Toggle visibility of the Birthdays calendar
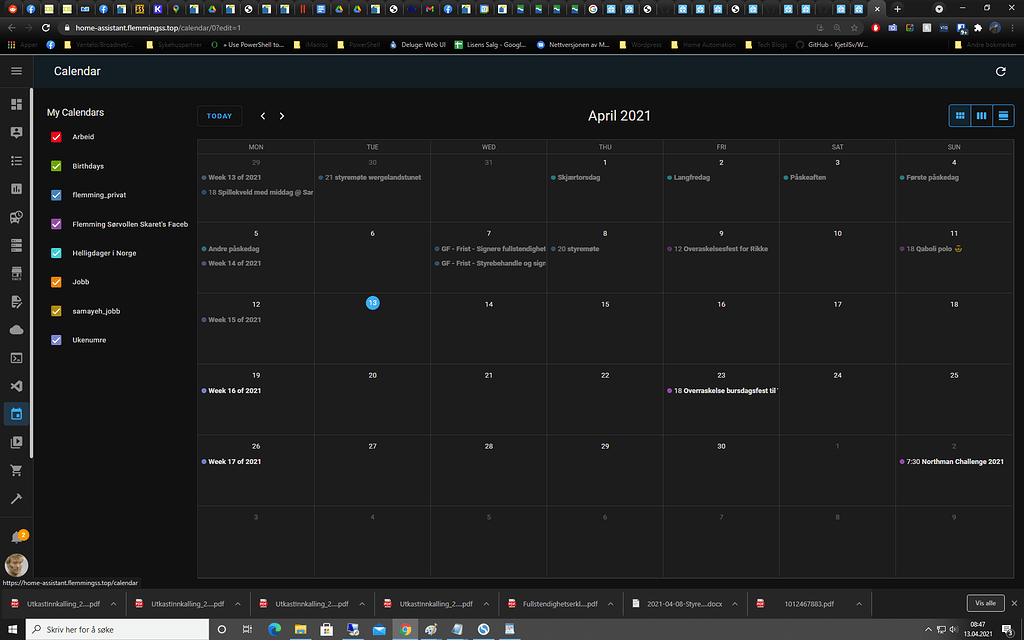Screen dimensions: 1024x640 pyautogui.click(x=56, y=166)
